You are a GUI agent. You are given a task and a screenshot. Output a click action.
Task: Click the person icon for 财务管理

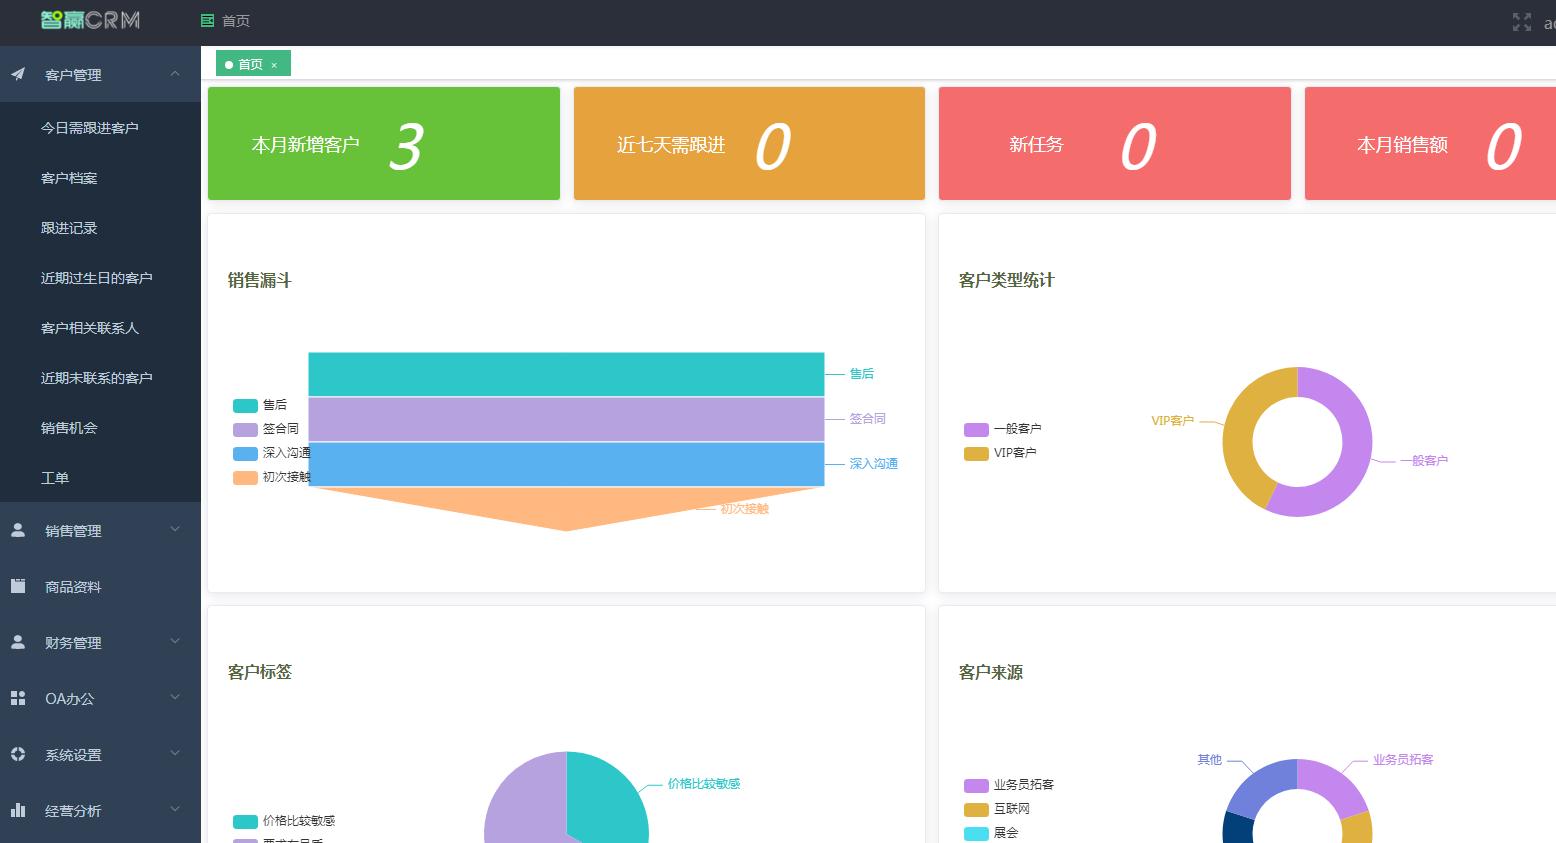click(x=18, y=642)
